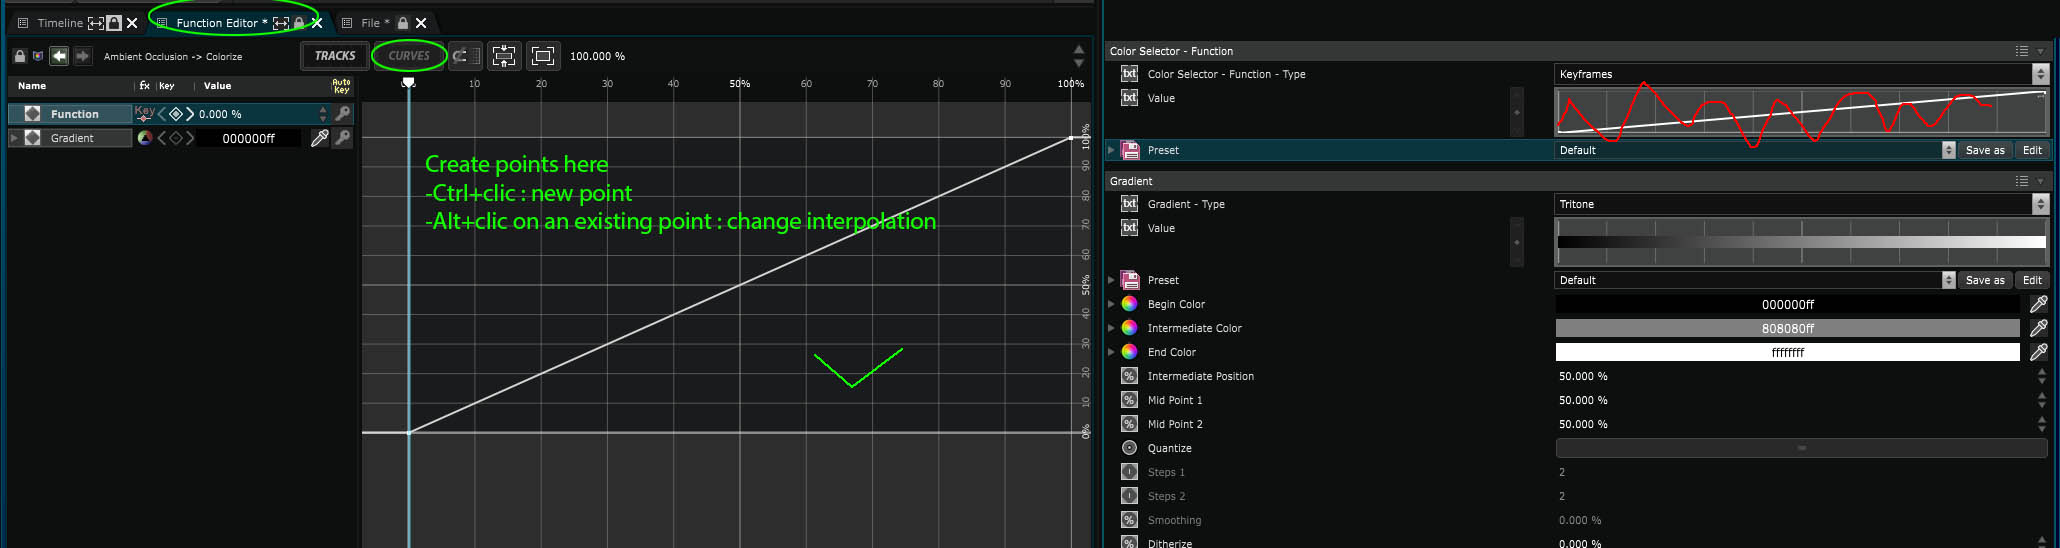This screenshot has width=2060, height=548.
Task: Pick Begin Color with eyedropper
Action: 2038,304
